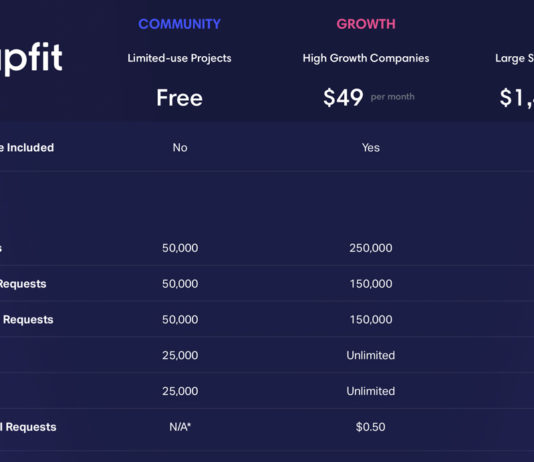Click the second Unlimited Growth value

[x=371, y=391]
